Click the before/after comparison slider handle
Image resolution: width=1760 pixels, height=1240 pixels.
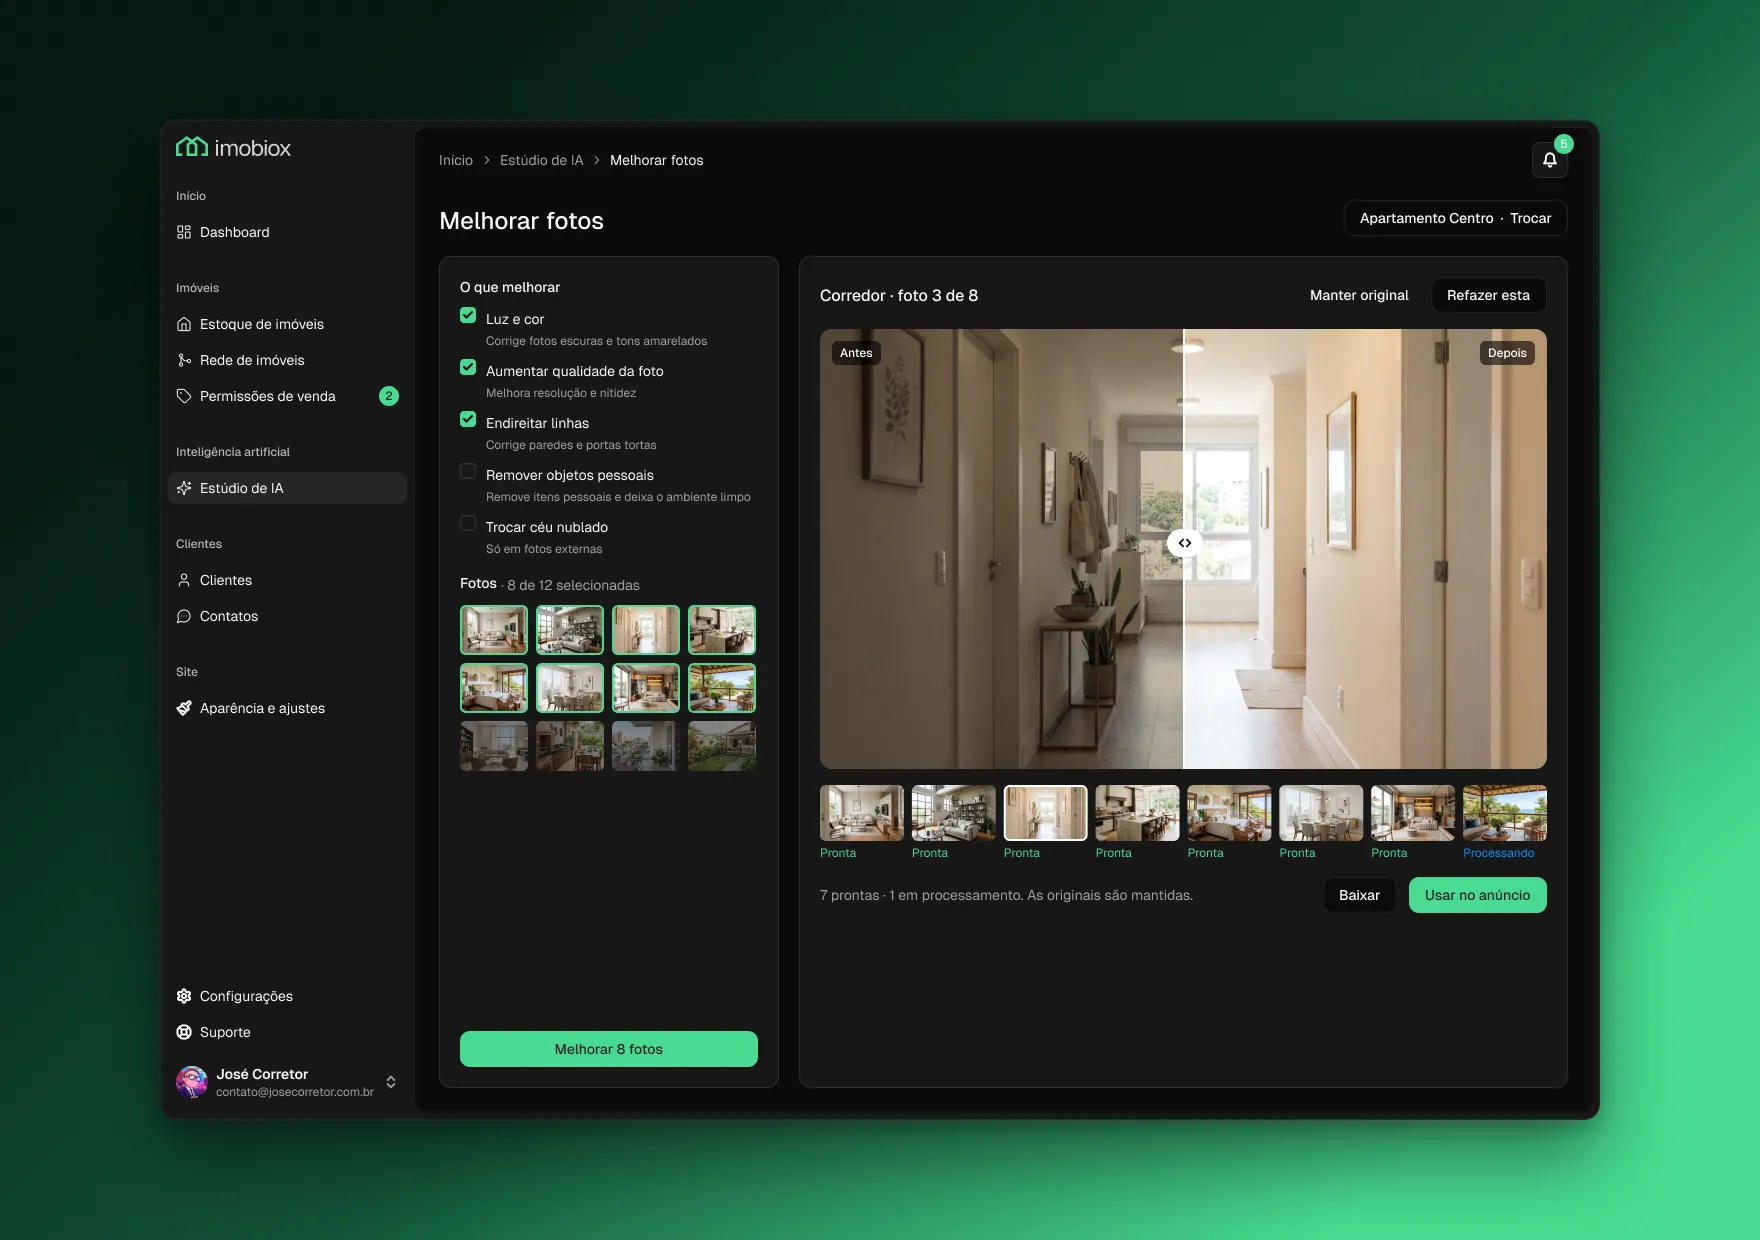[x=1184, y=543]
